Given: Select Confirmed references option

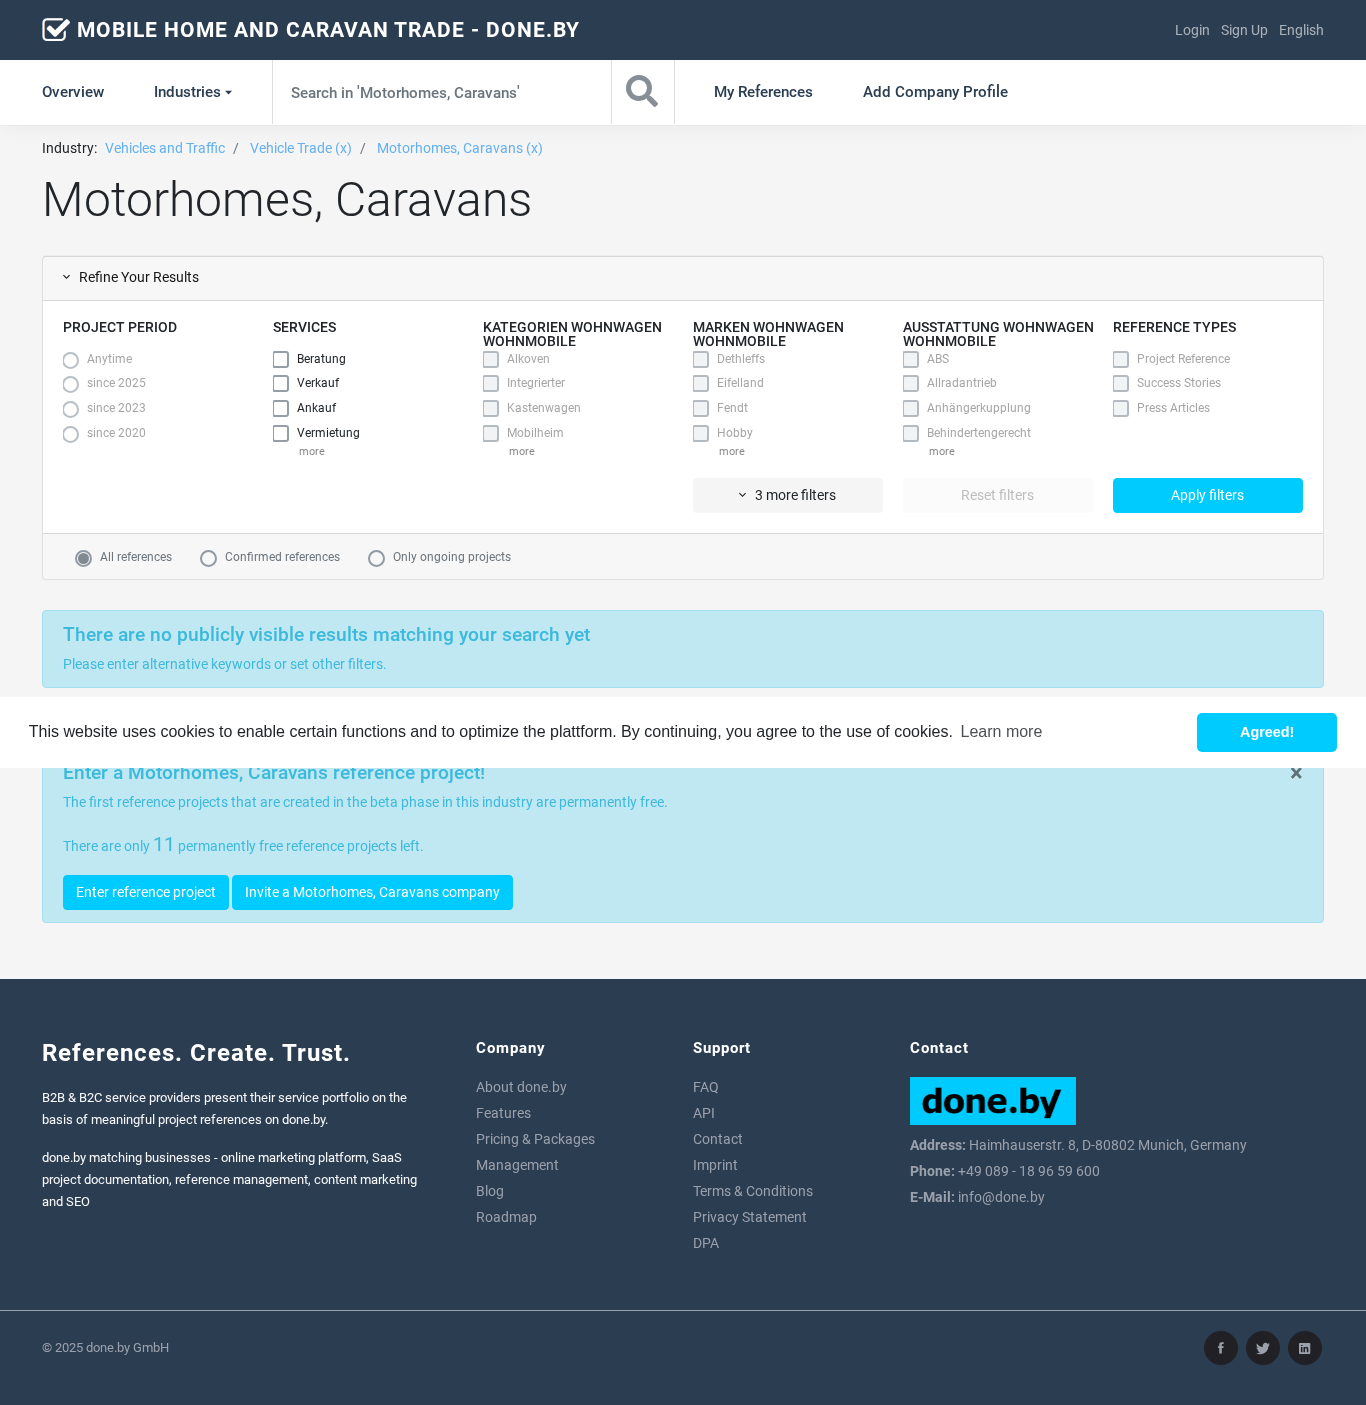Looking at the screenshot, I should [208, 558].
